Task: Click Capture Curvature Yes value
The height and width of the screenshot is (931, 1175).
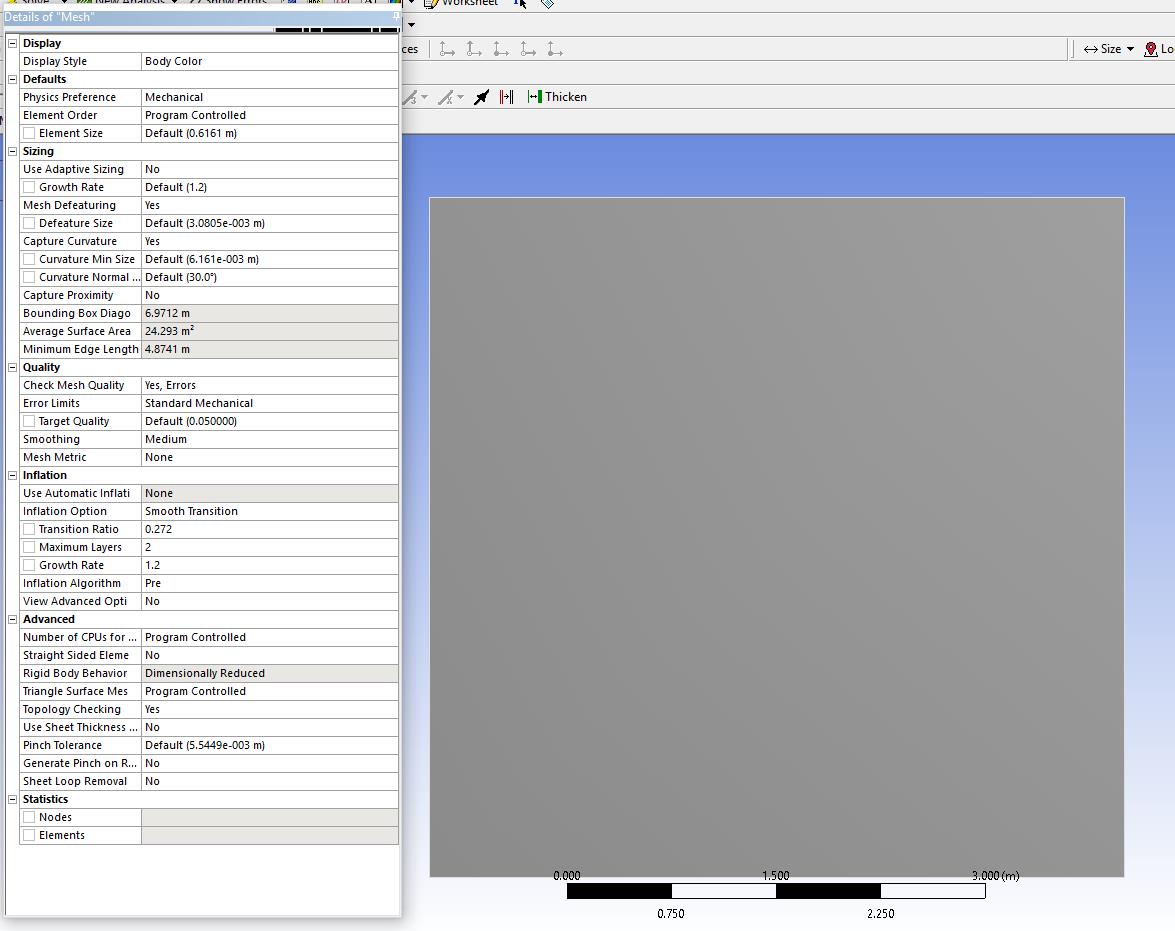Action: click(270, 241)
